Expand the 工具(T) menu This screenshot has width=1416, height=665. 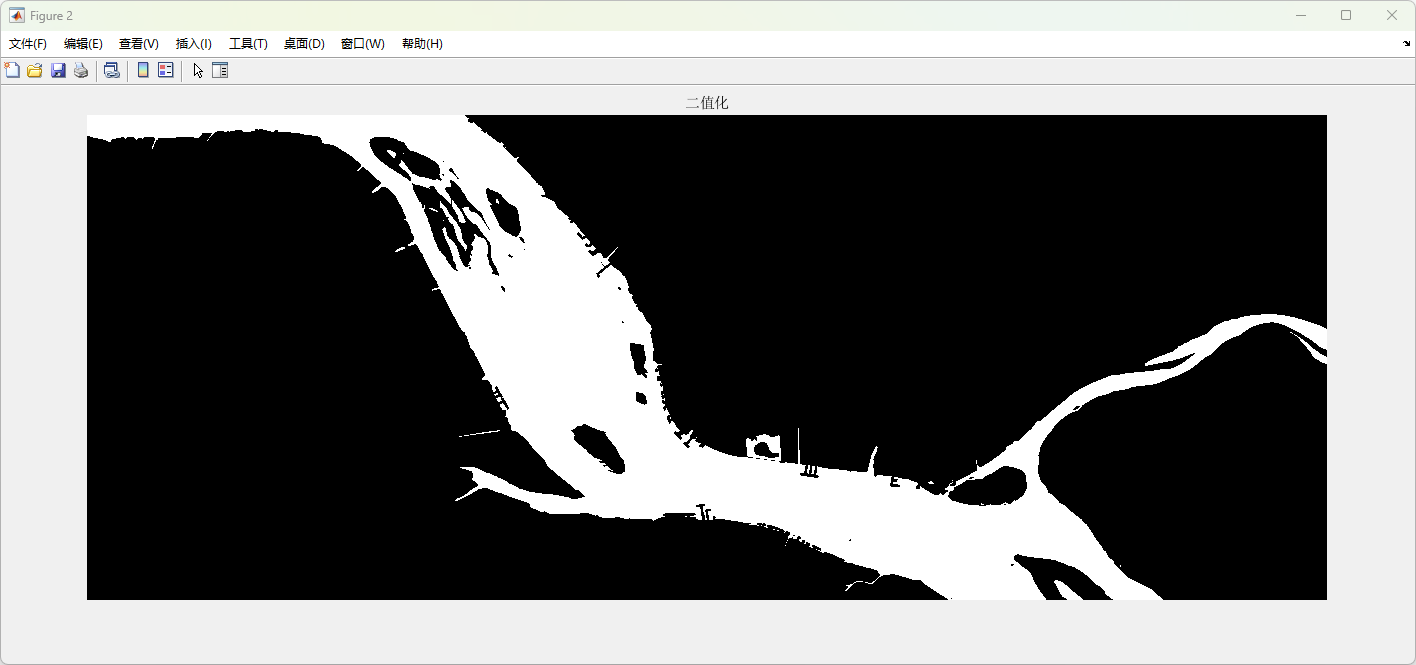[248, 44]
